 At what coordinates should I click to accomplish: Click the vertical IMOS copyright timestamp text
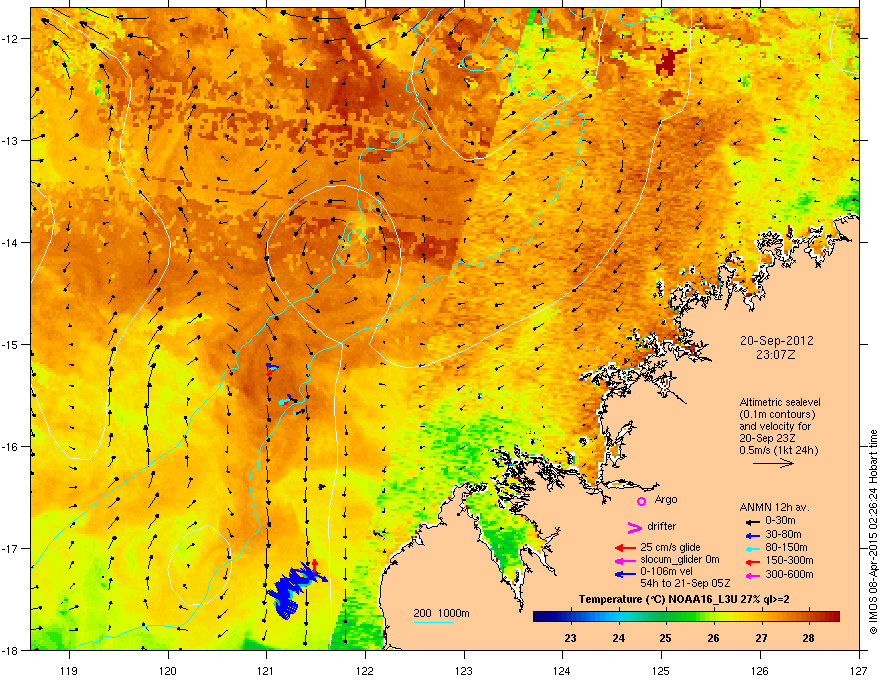[873, 532]
